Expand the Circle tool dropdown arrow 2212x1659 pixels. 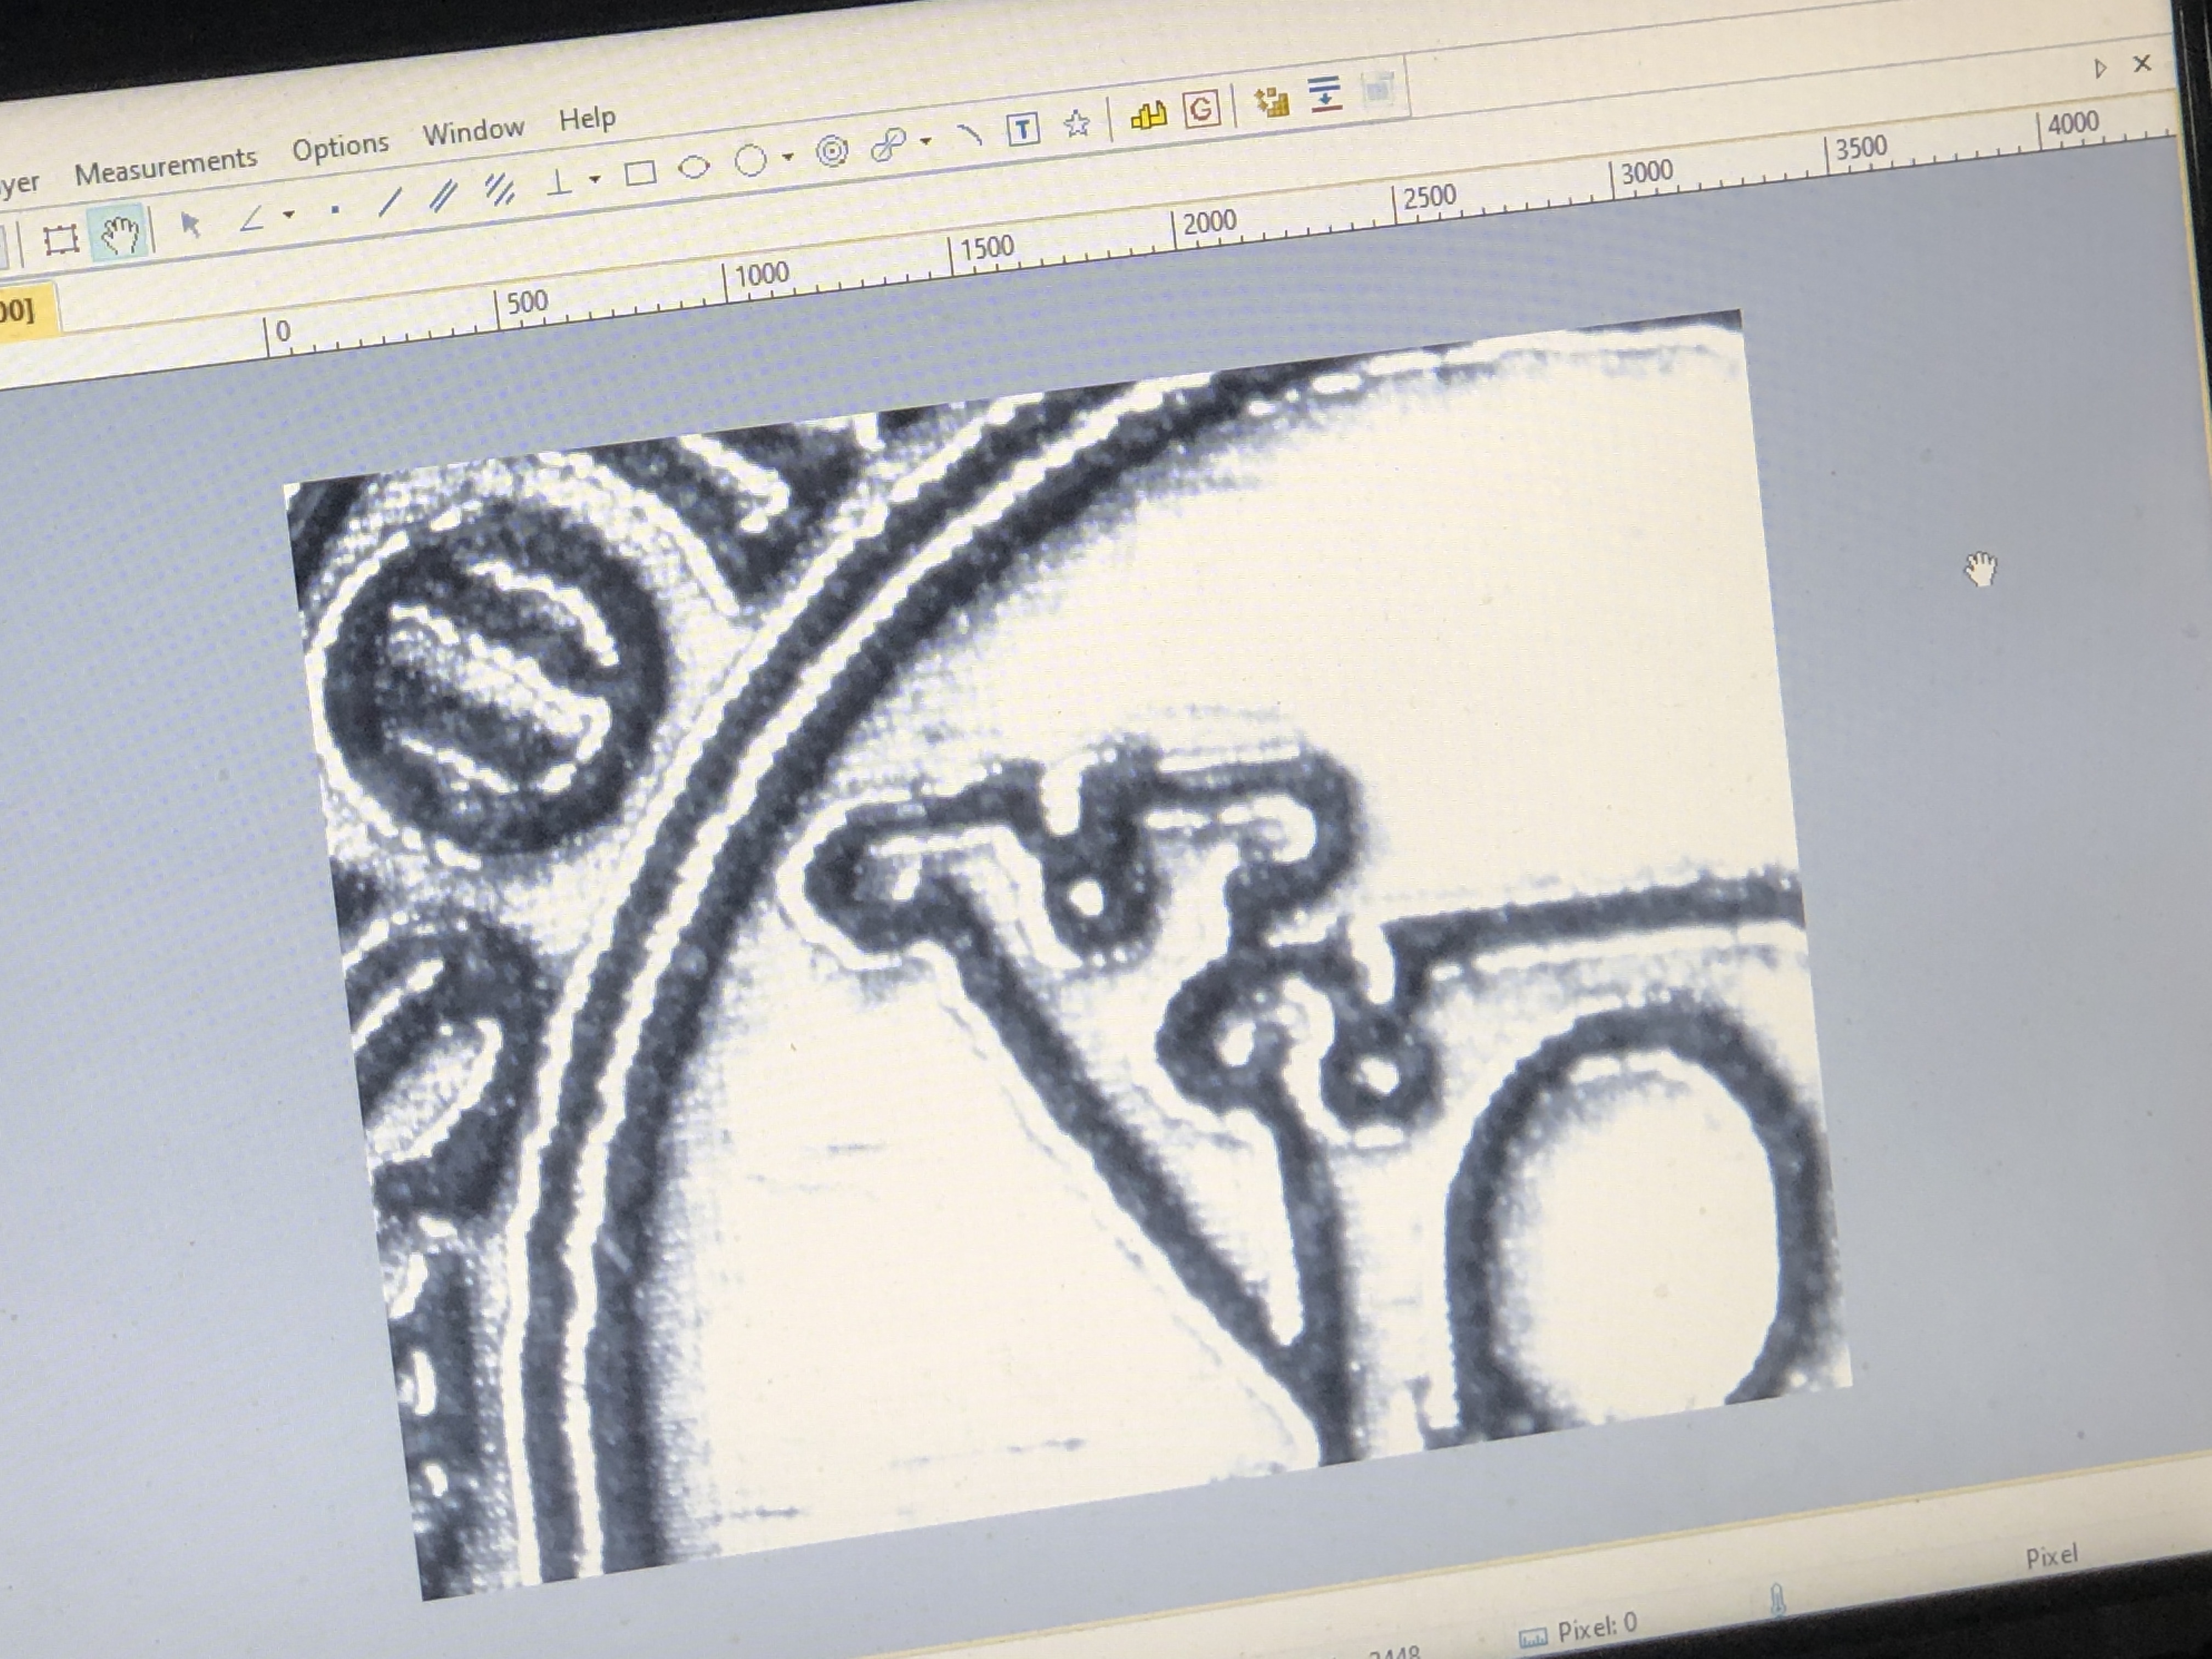pos(788,156)
